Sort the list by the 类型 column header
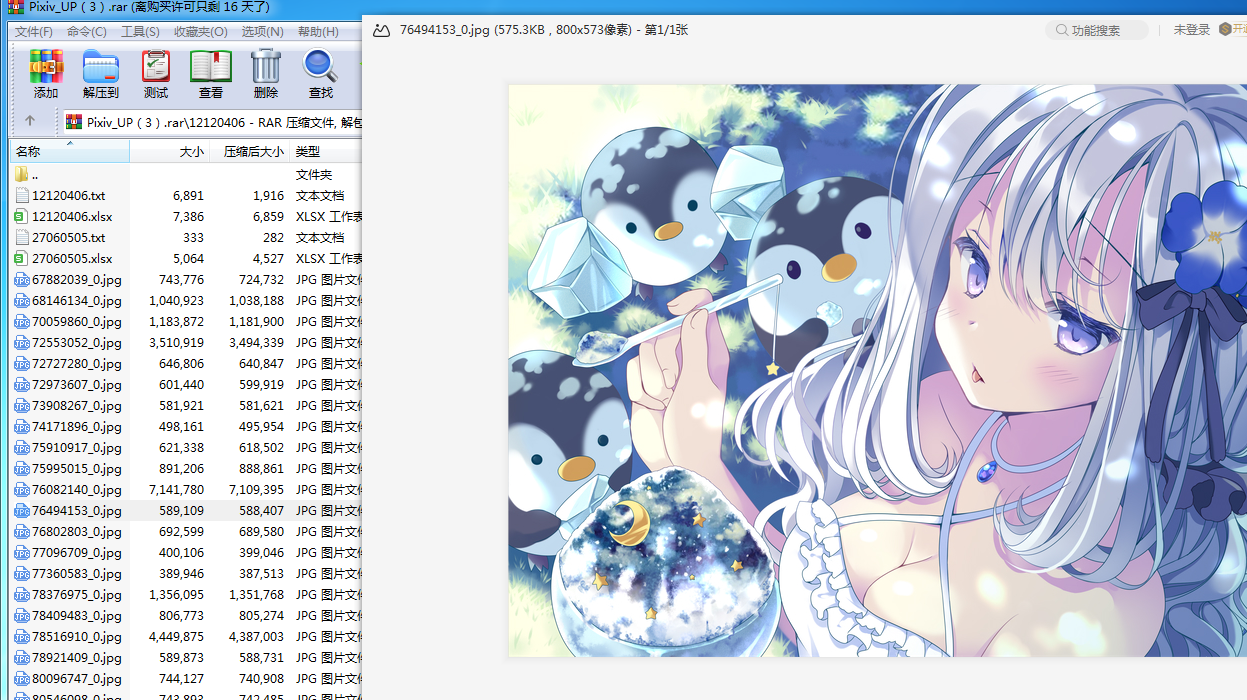1247x700 pixels. (326, 151)
